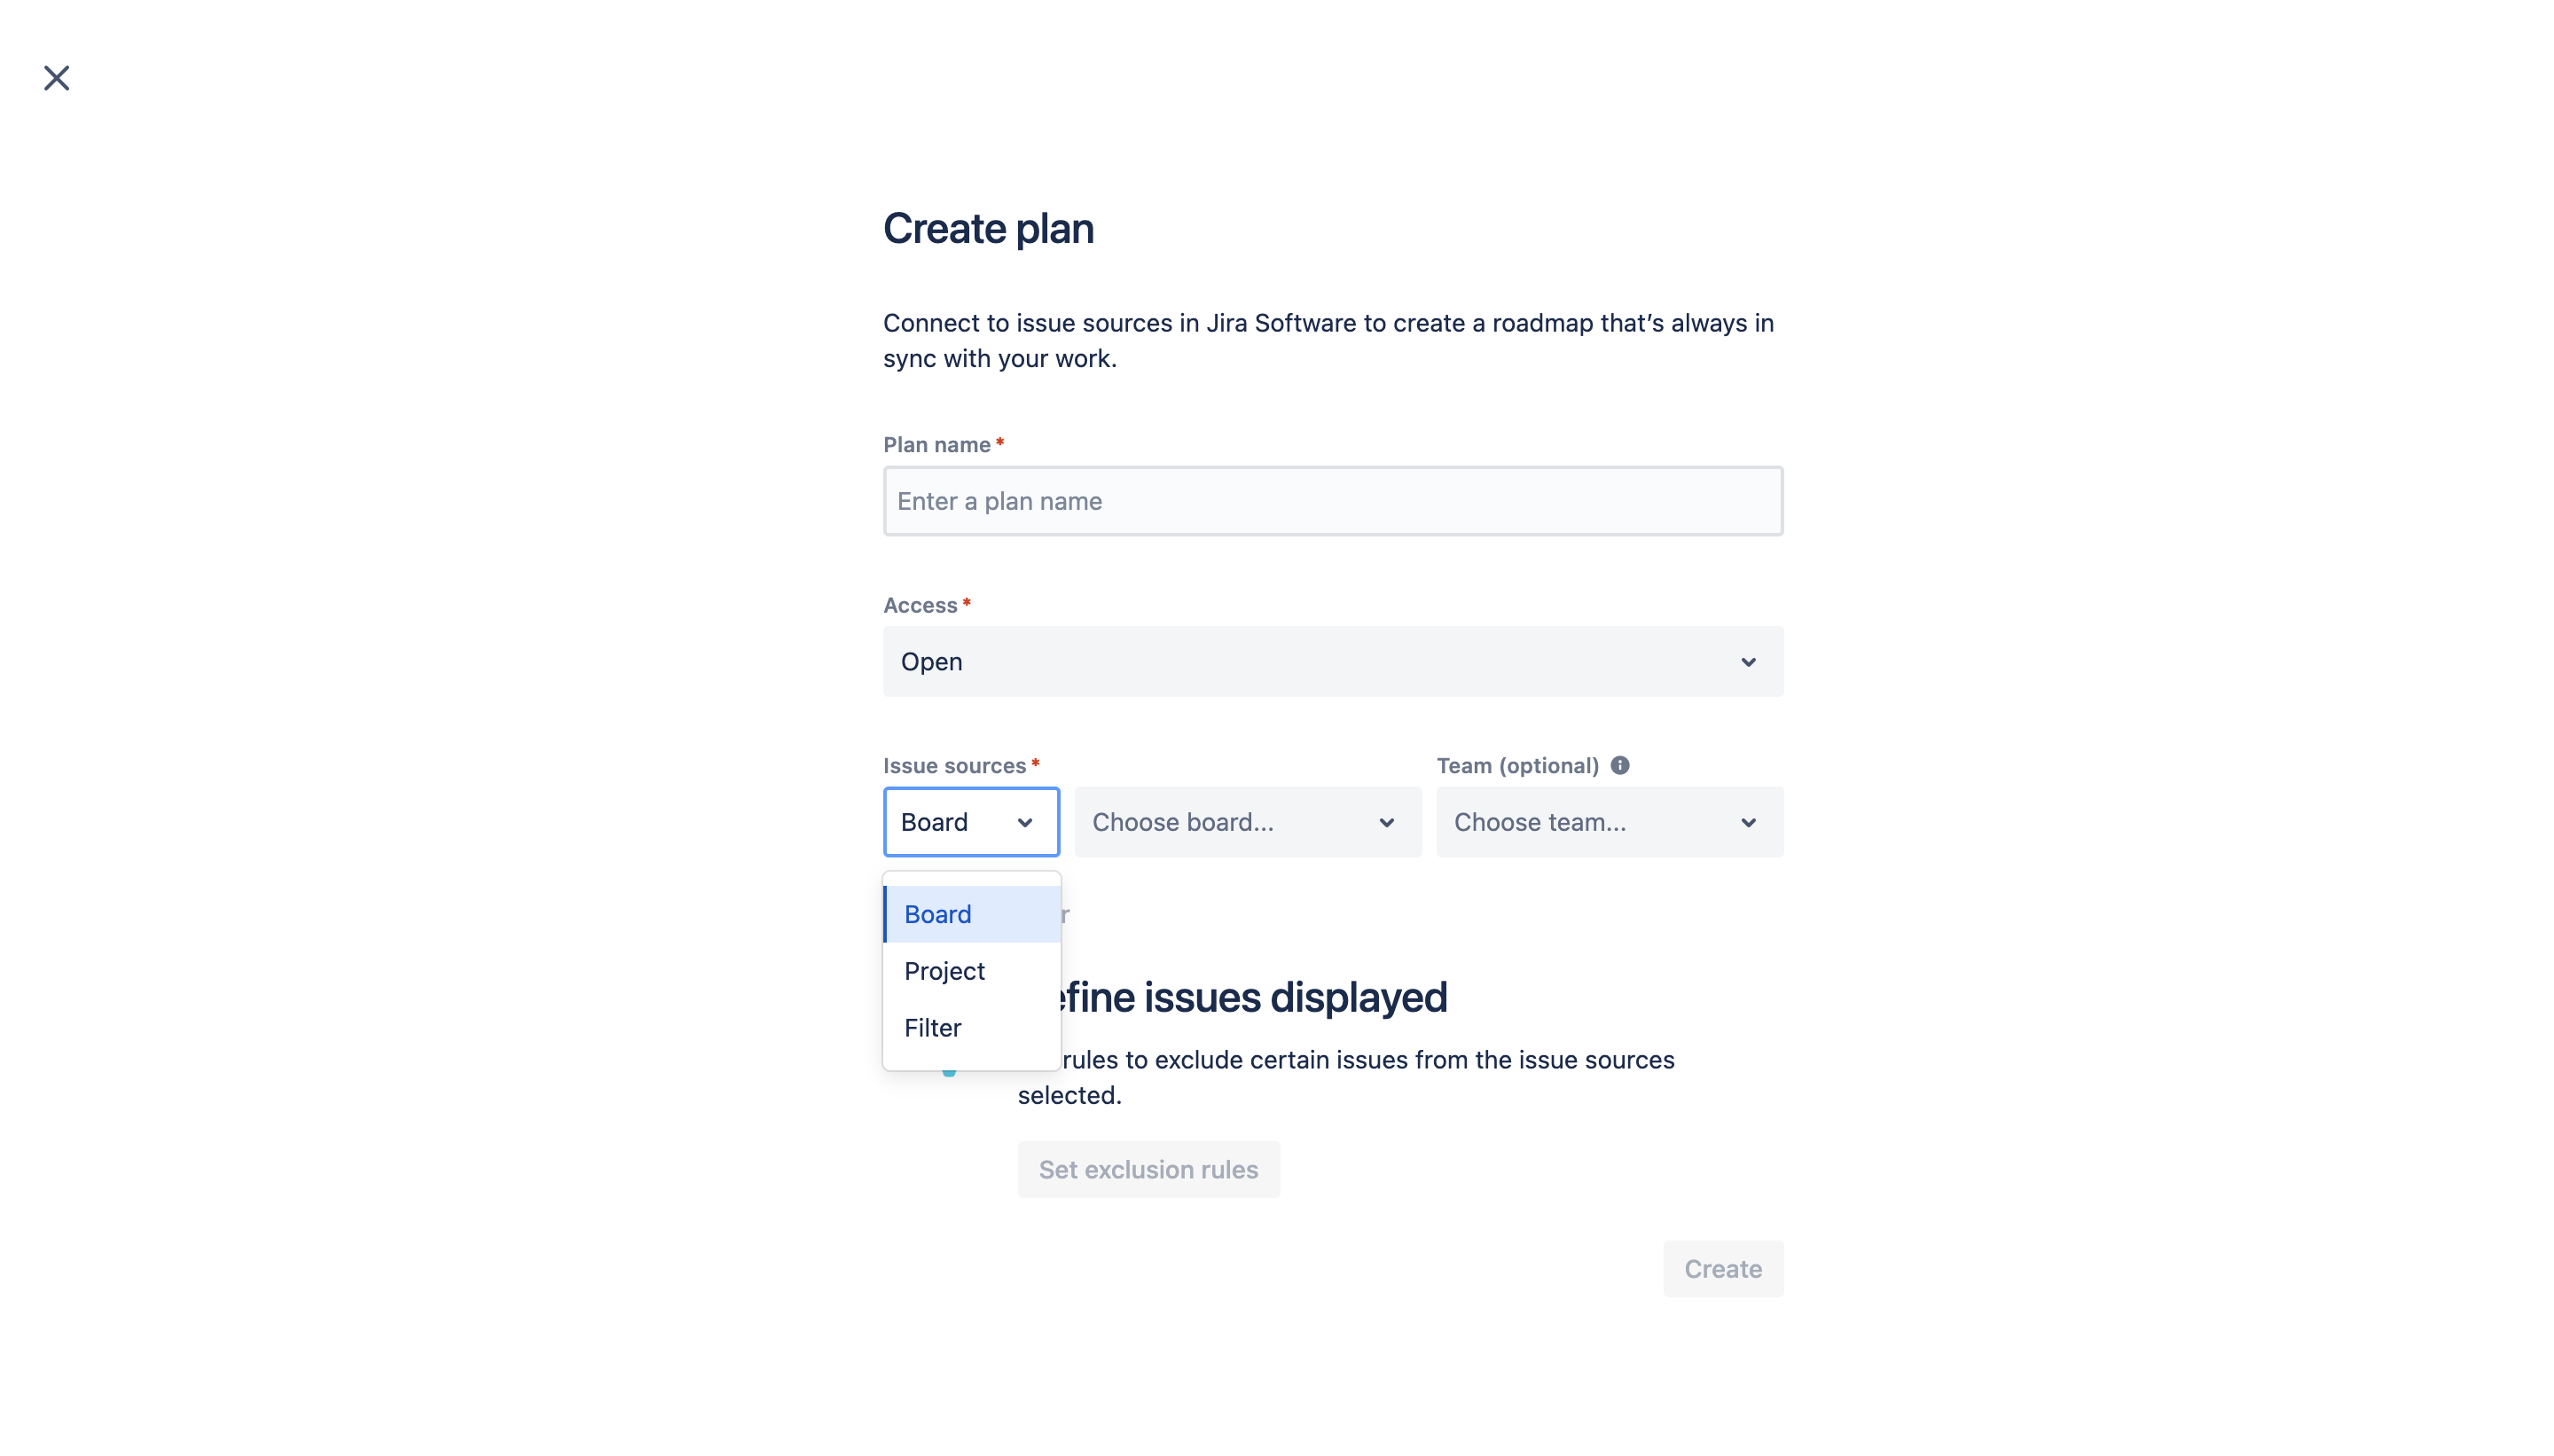Click the Create button to submit plan
Screen dimensions: 2554x1456
point(1722,1266)
